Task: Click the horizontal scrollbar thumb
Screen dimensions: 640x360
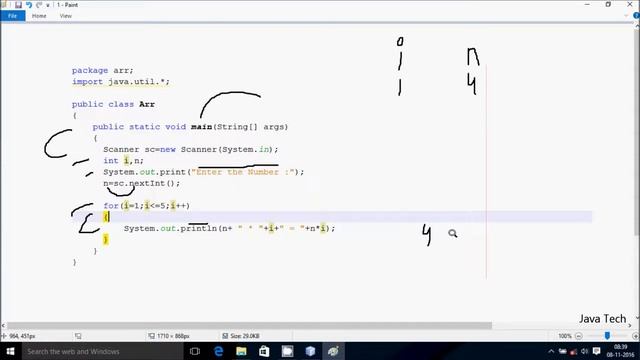Action: [x=249, y=325]
